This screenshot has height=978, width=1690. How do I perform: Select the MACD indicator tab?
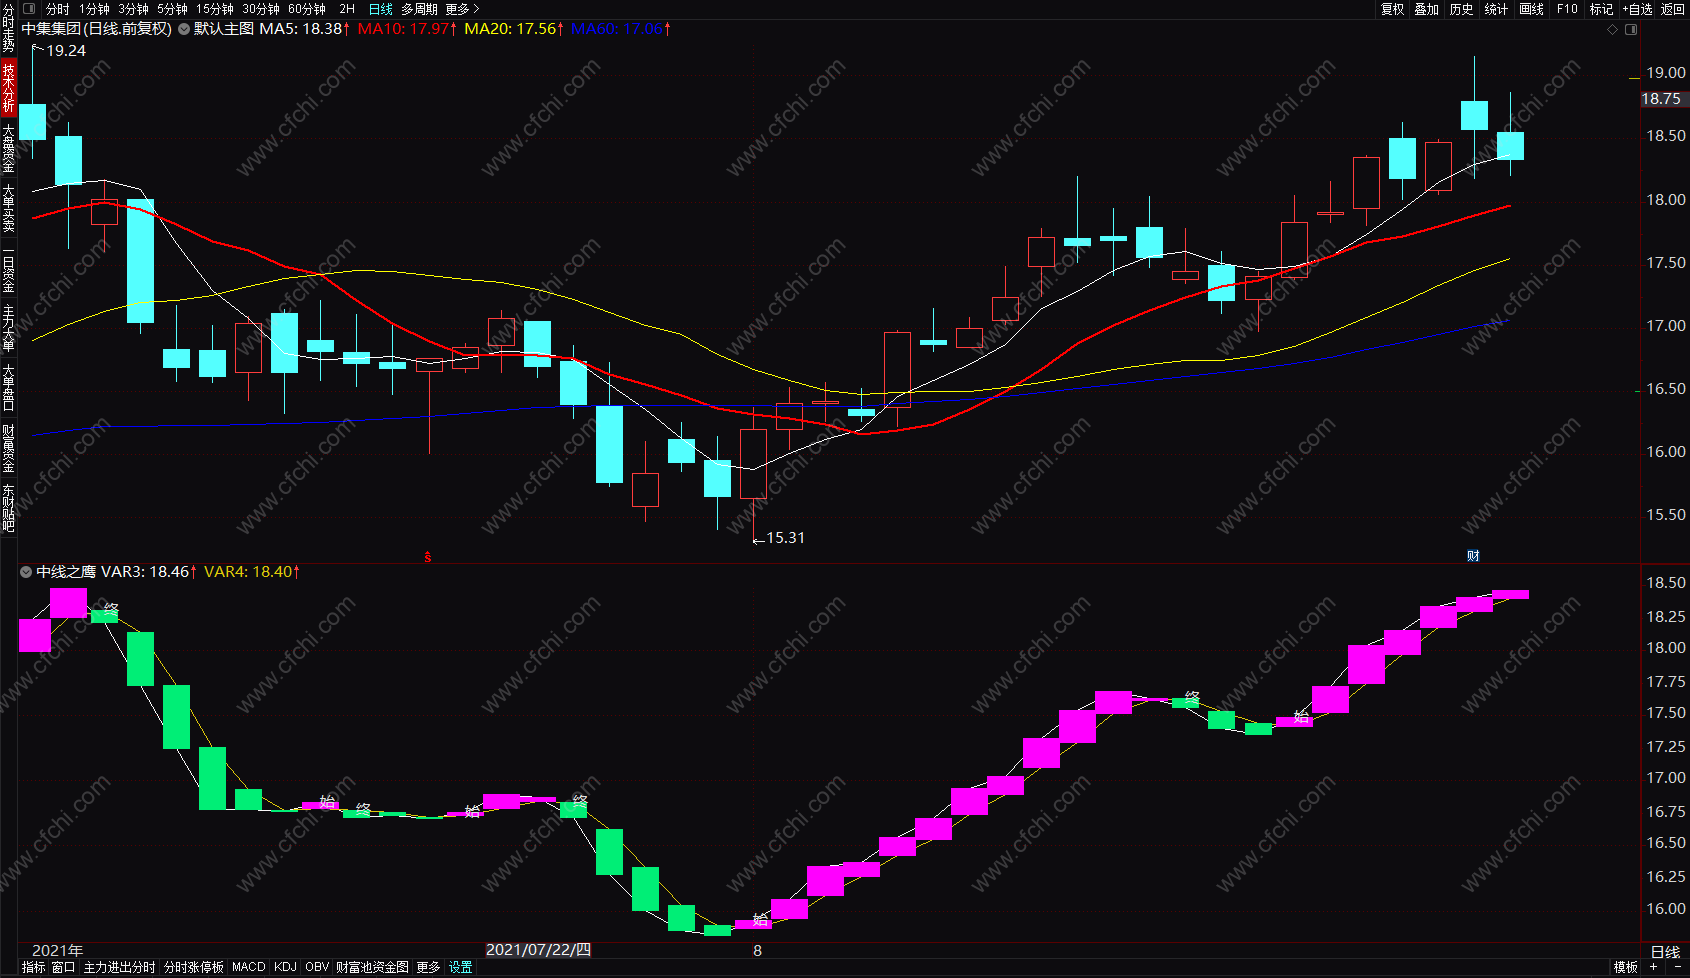coord(249,967)
